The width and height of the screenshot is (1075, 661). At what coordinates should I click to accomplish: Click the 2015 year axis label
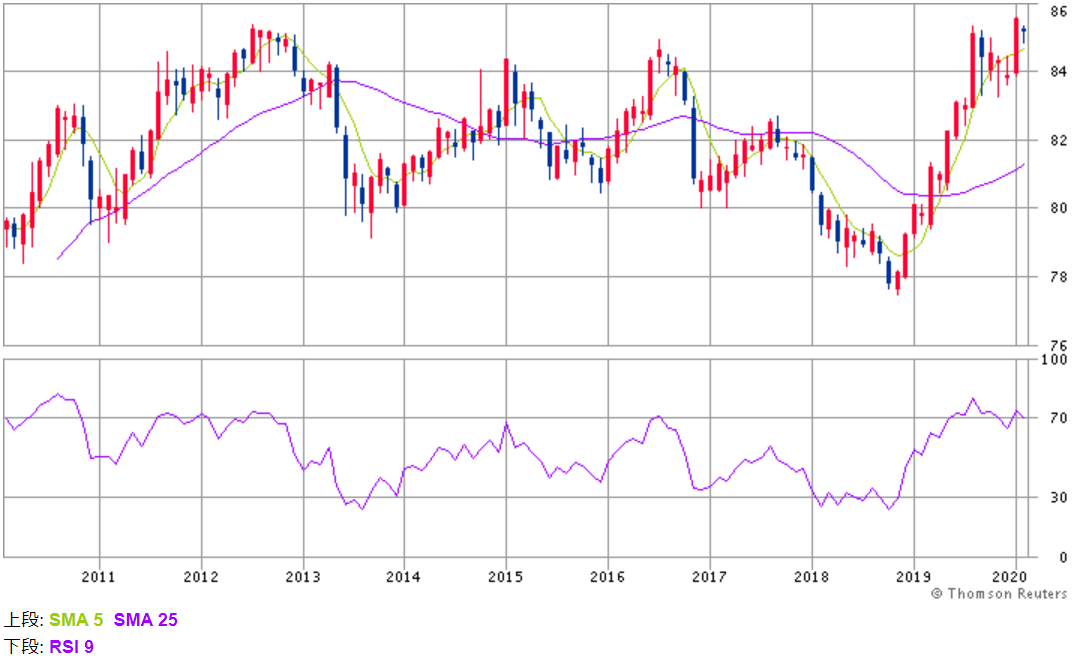505,577
